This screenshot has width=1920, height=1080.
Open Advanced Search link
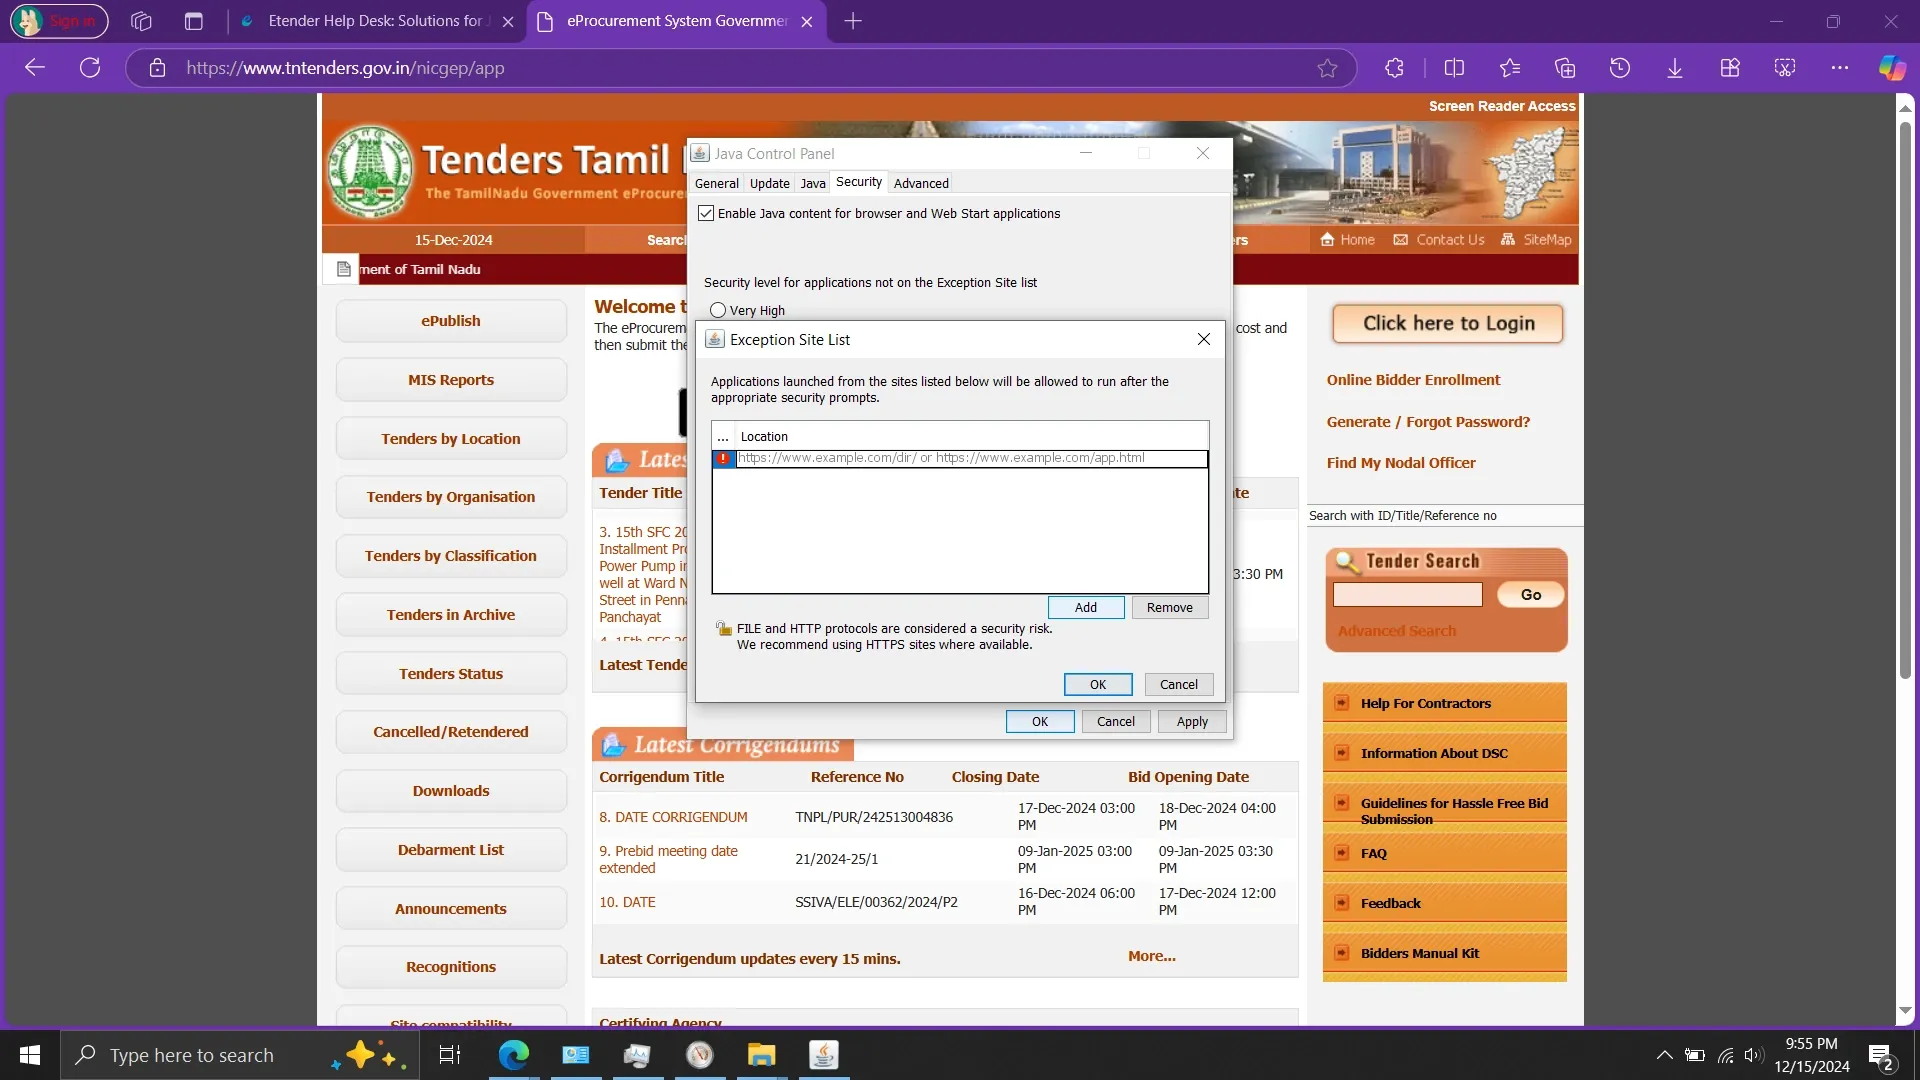pyautogui.click(x=1397, y=632)
